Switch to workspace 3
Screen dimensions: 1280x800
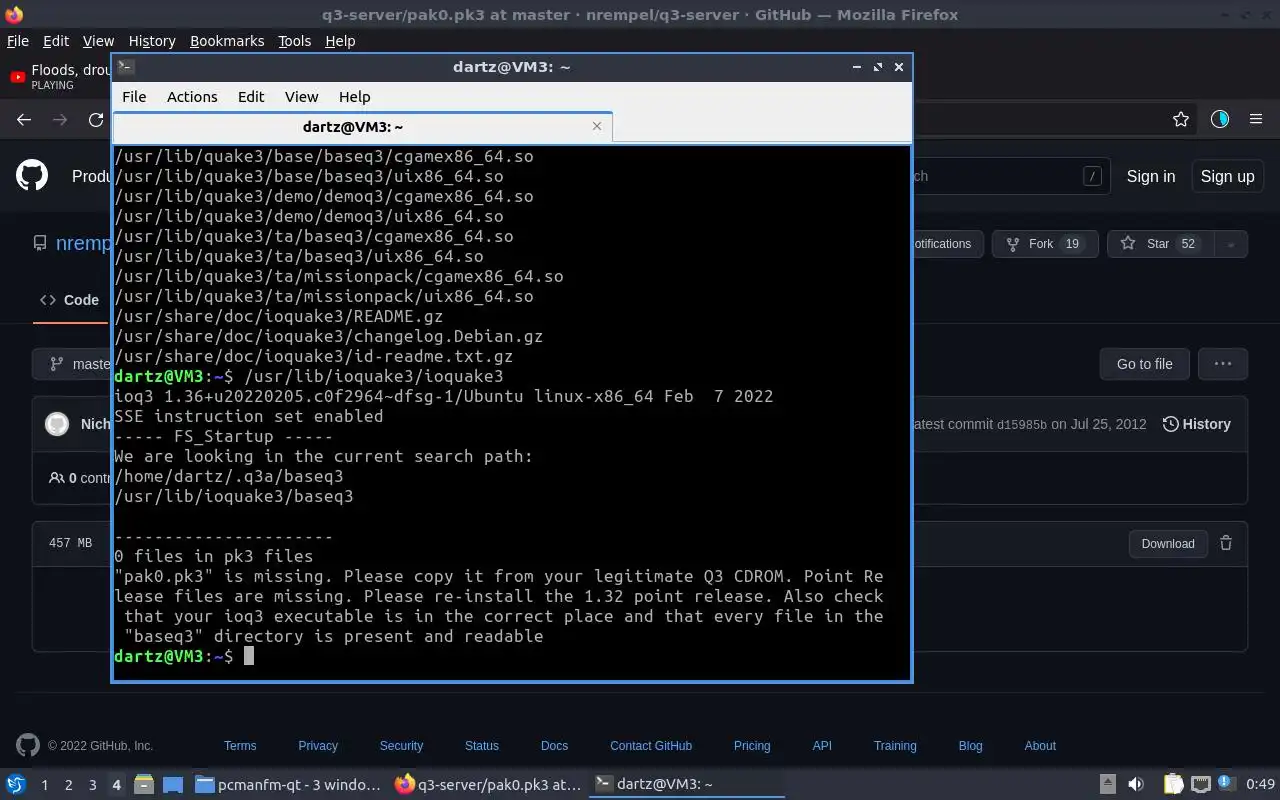[92, 785]
